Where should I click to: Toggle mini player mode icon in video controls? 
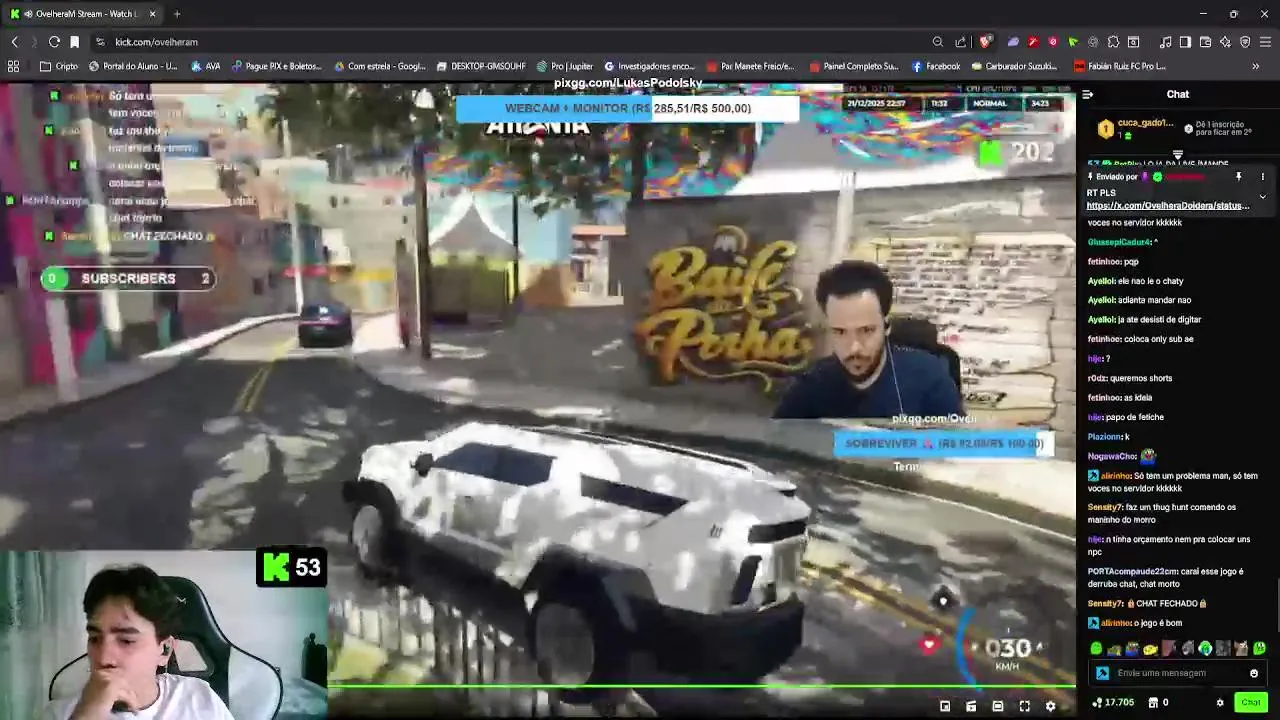tap(945, 706)
